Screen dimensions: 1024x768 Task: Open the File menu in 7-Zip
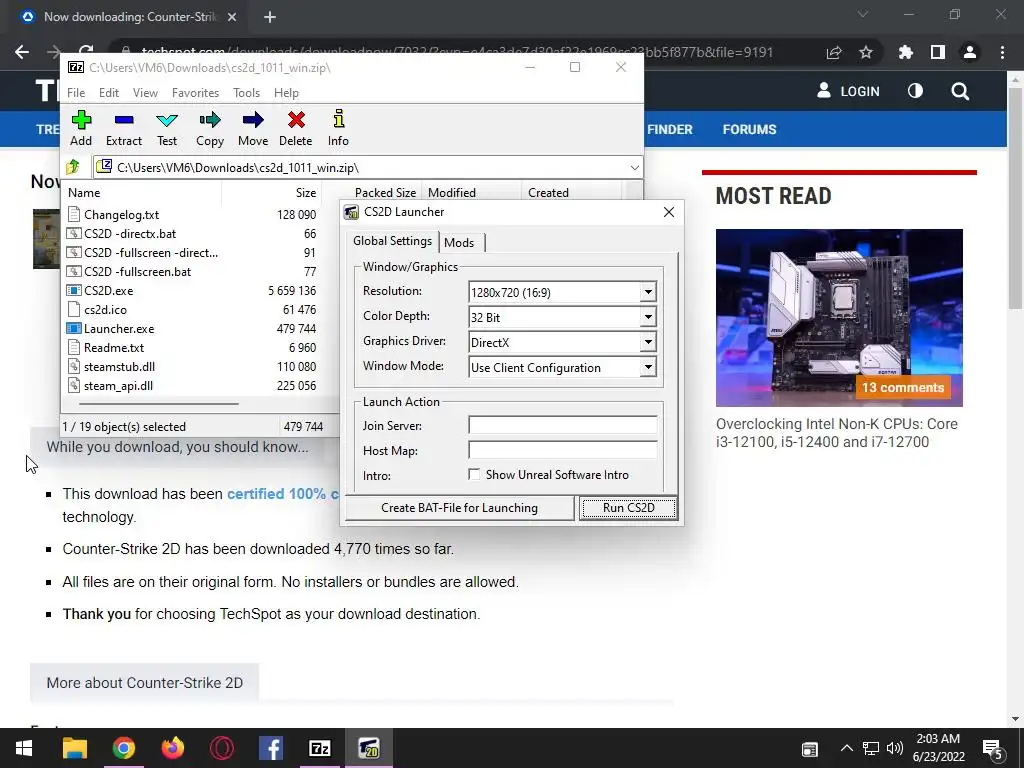[76, 93]
